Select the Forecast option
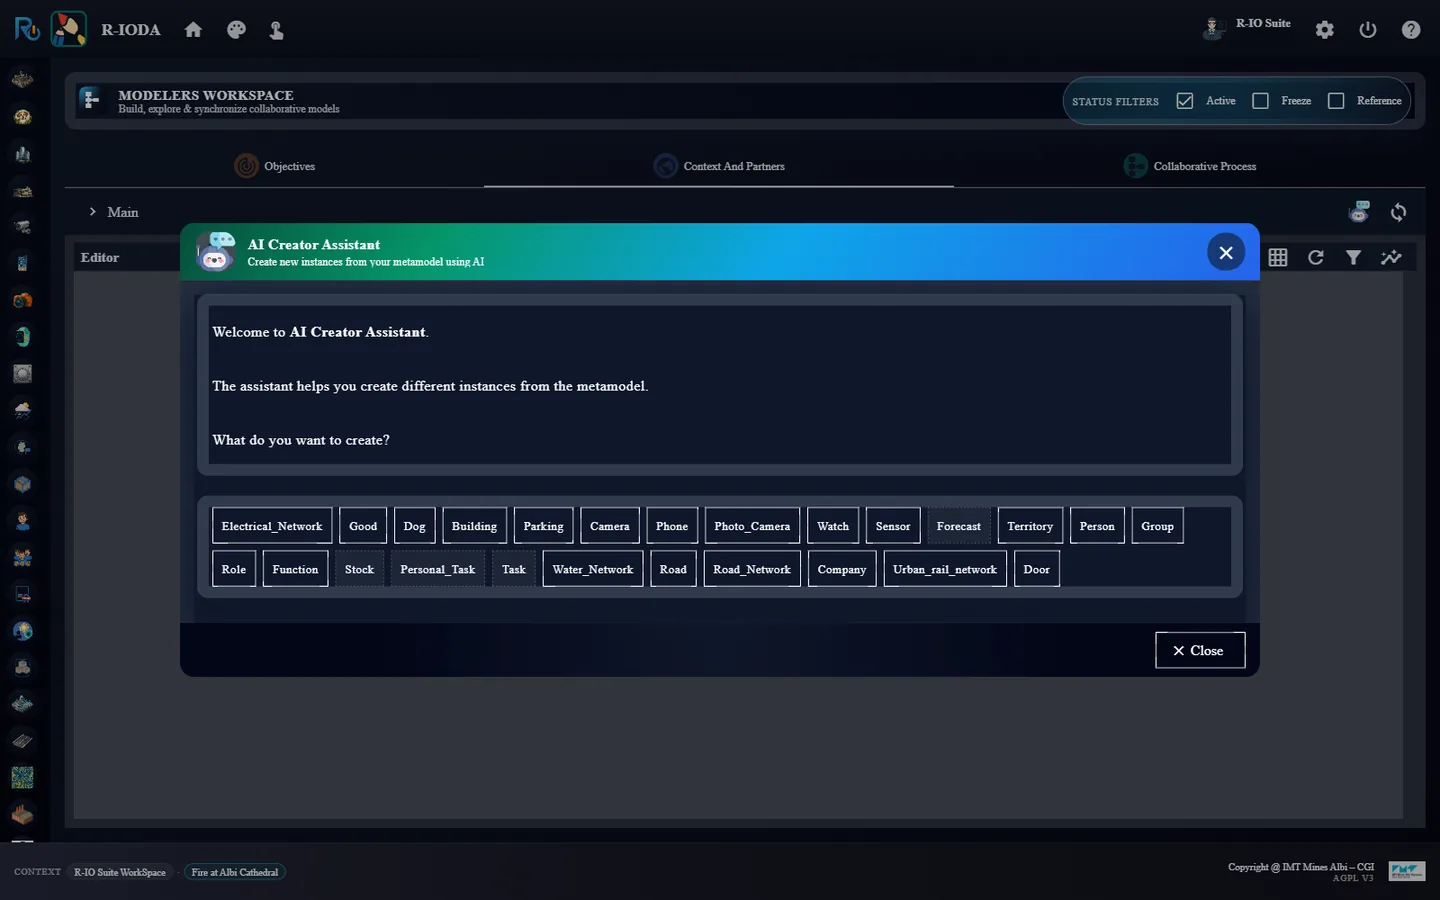Viewport: 1440px width, 900px height. (x=959, y=526)
